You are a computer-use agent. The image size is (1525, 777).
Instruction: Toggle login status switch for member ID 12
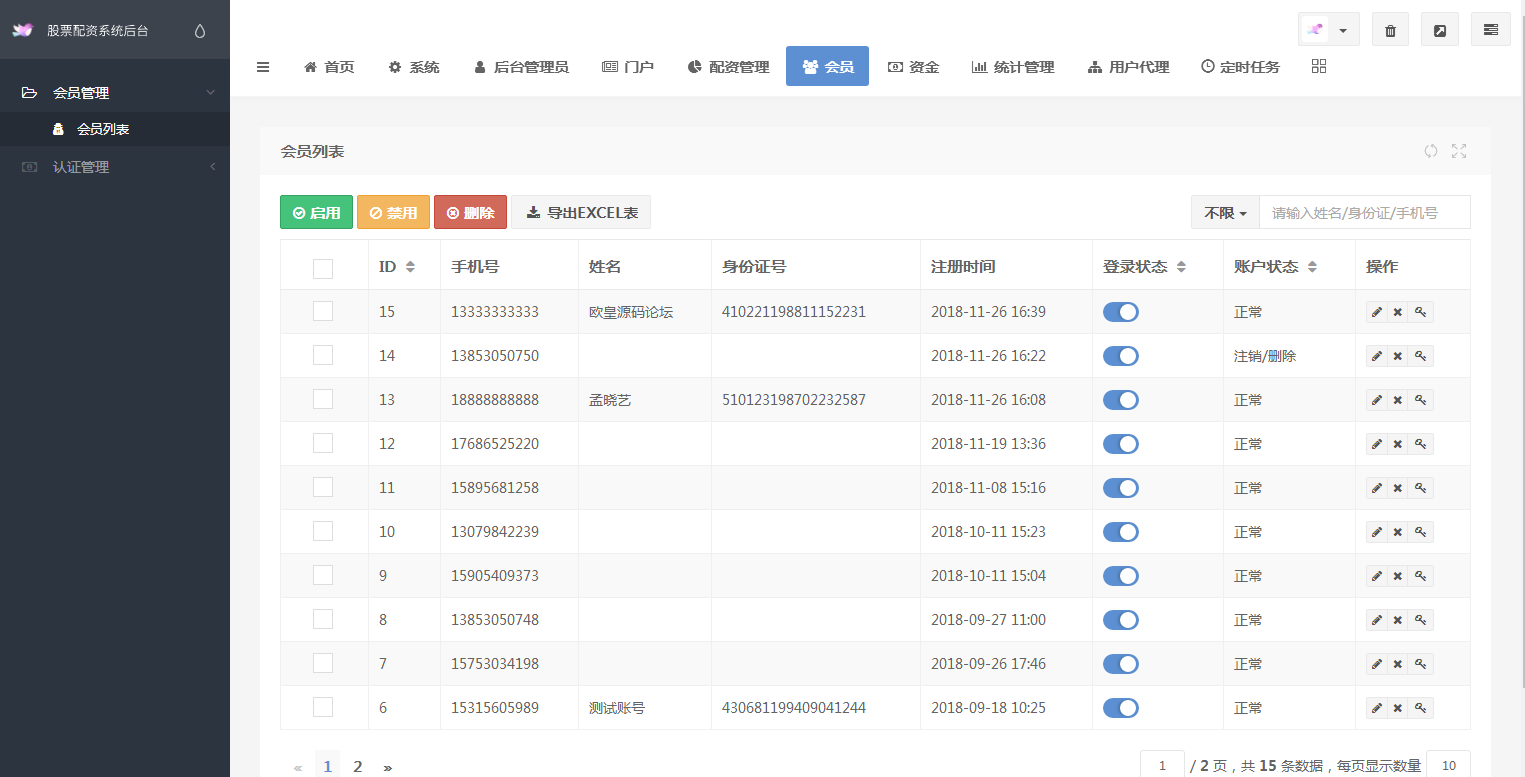click(1121, 443)
